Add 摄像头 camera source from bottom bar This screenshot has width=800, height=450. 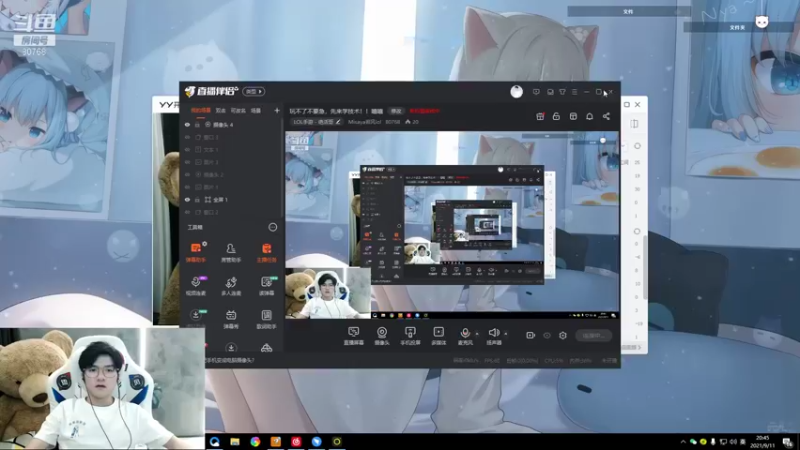pyautogui.click(x=382, y=336)
